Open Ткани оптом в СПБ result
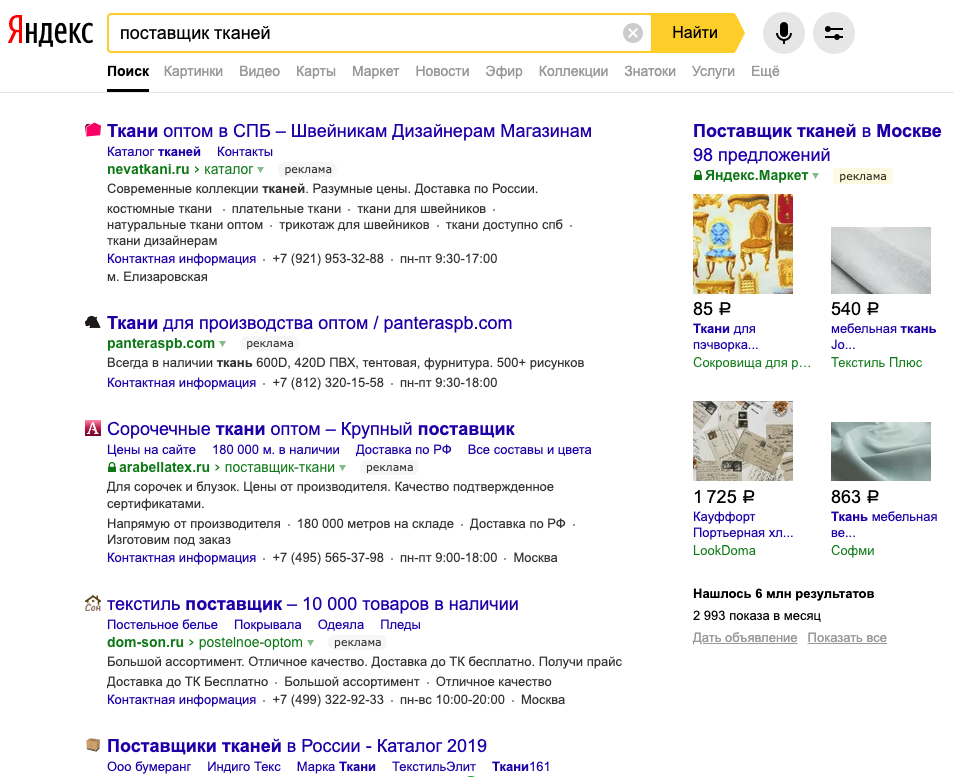Screen dimensions: 954x777 click(349, 131)
